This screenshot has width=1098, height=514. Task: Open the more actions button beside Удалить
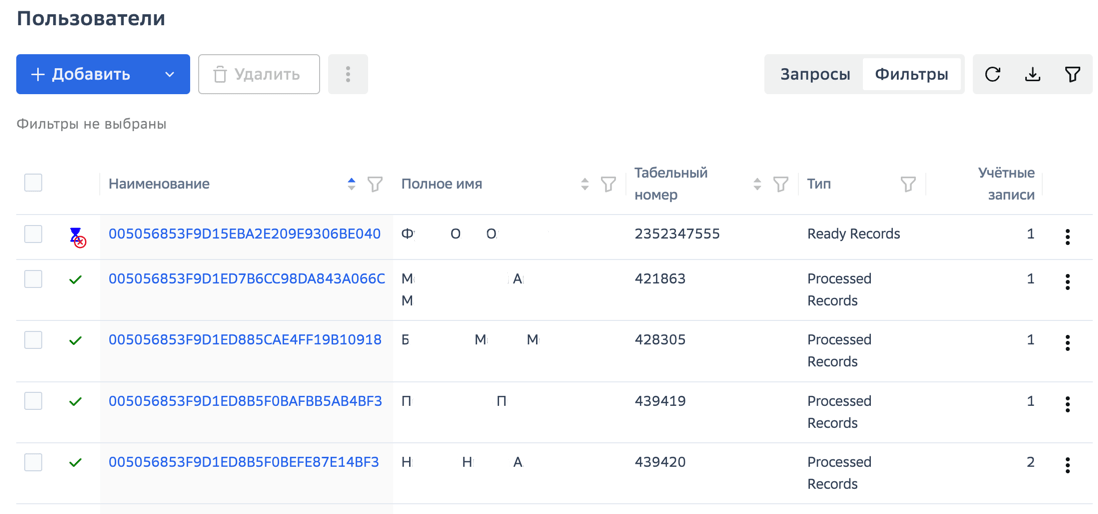(348, 74)
